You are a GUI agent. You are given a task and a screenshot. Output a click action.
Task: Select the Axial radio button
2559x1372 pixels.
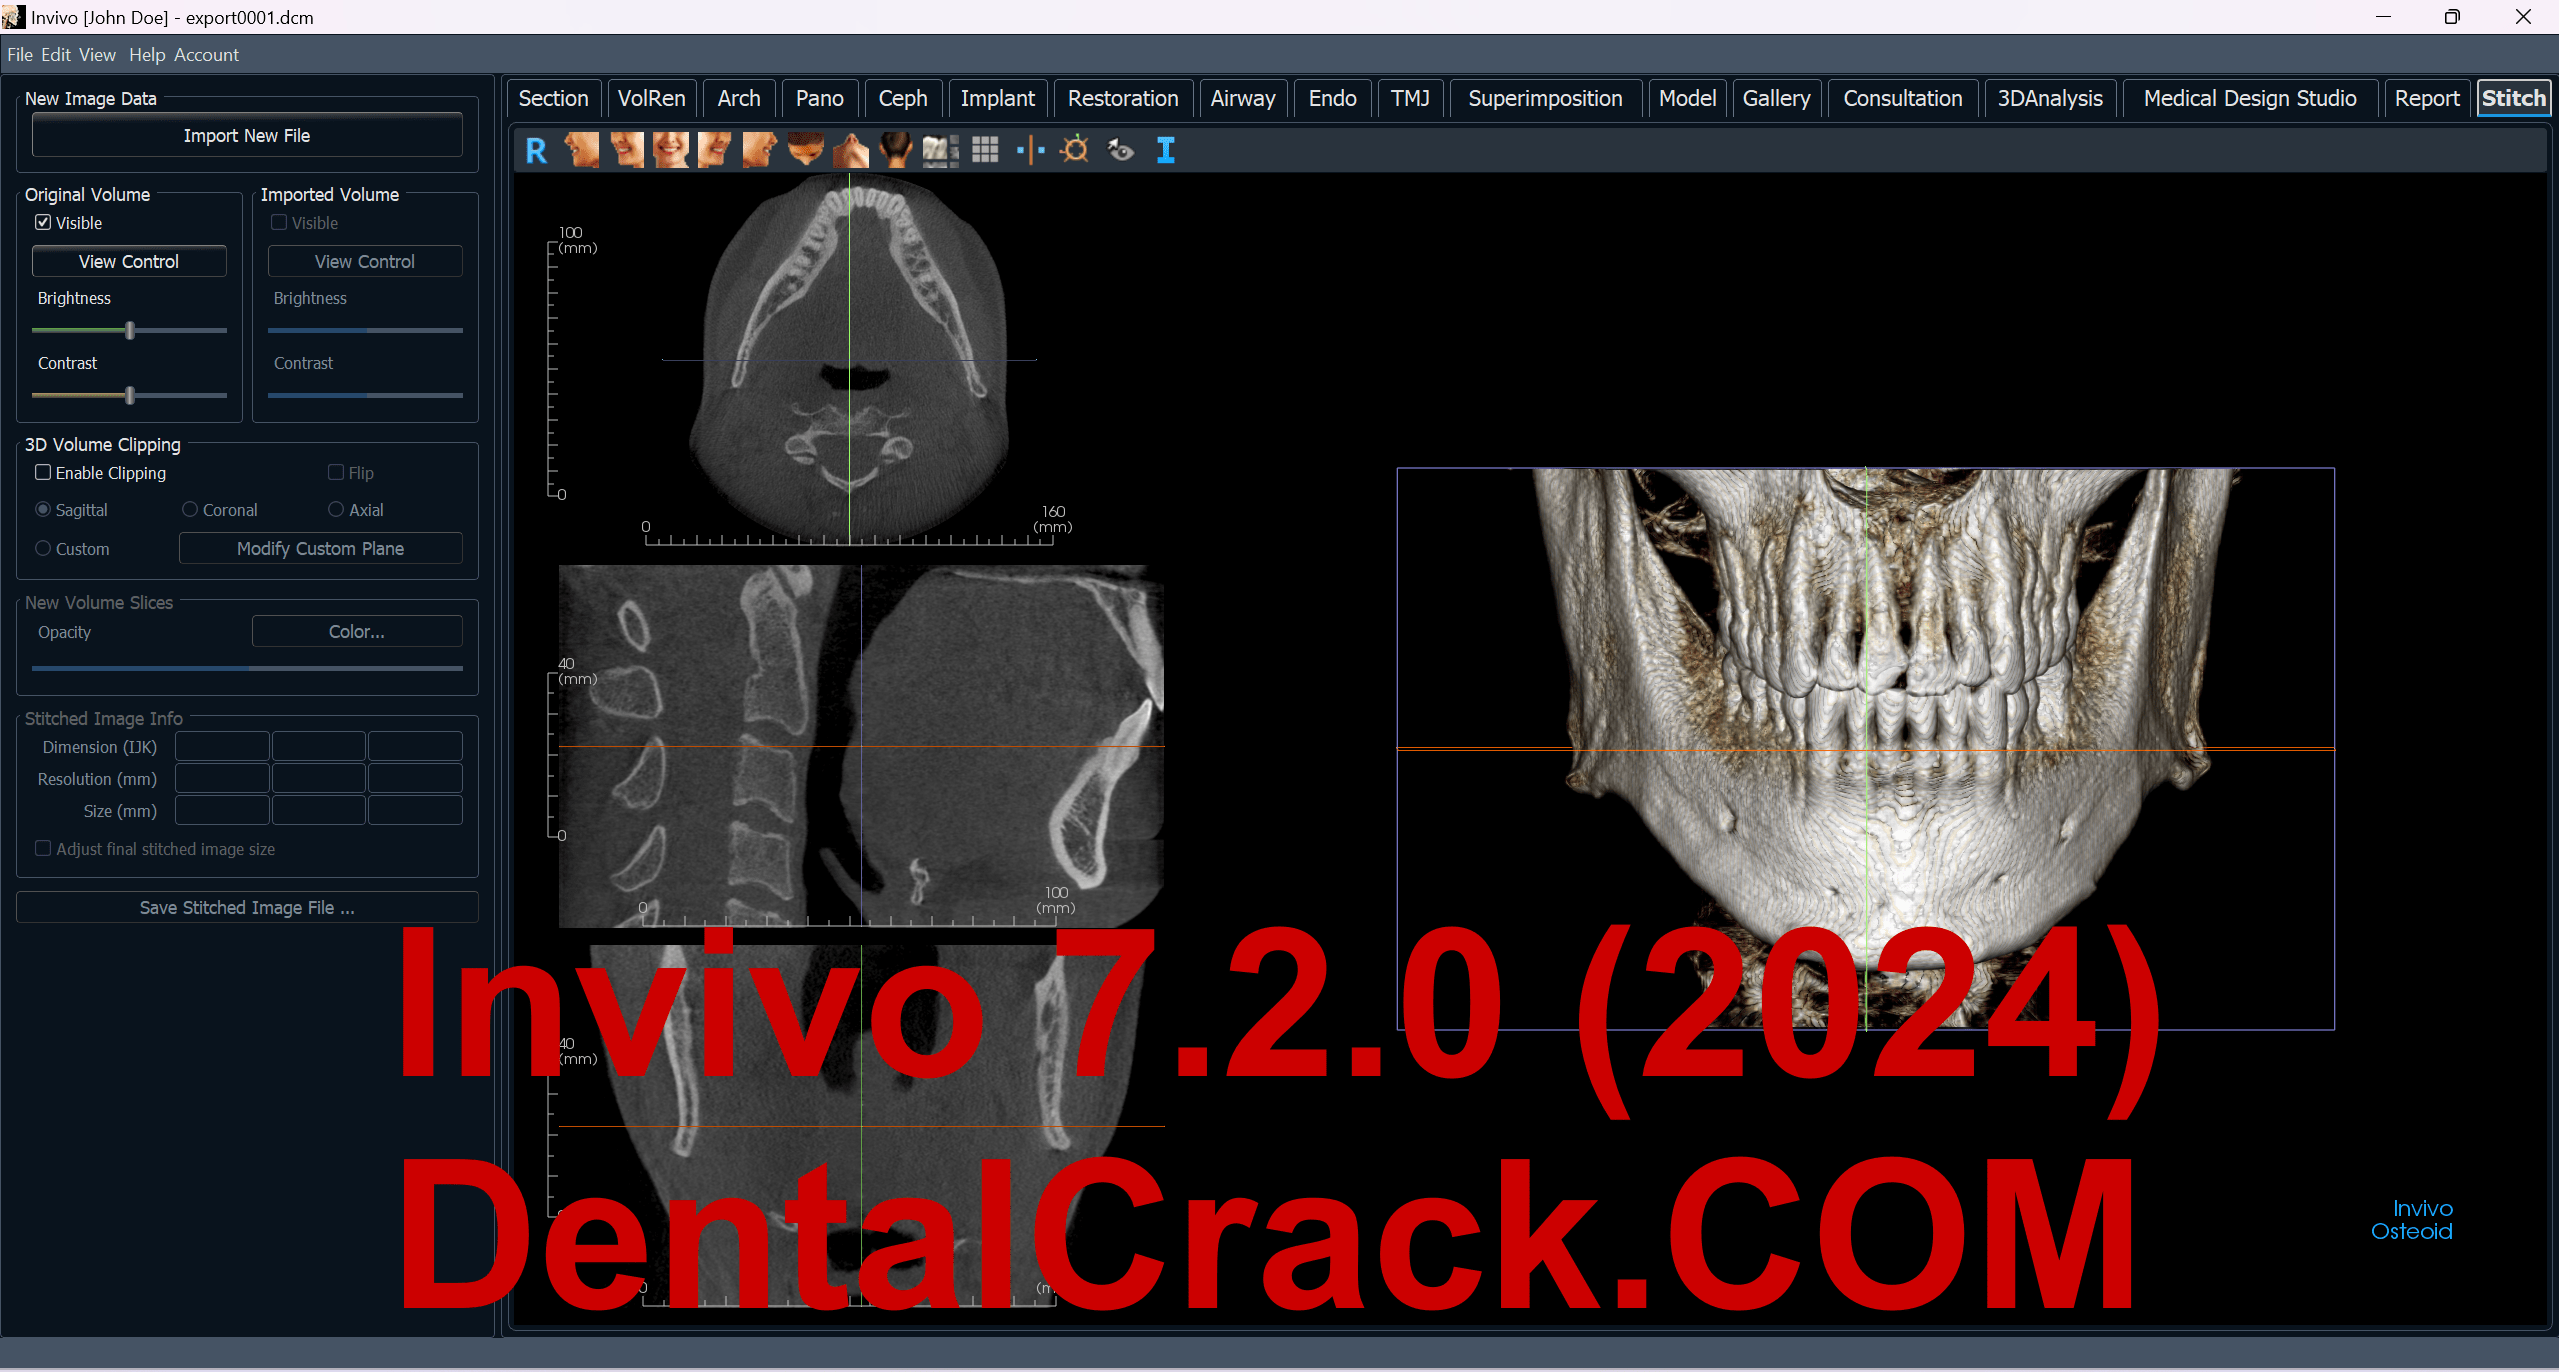pyautogui.click(x=336, y=509)
